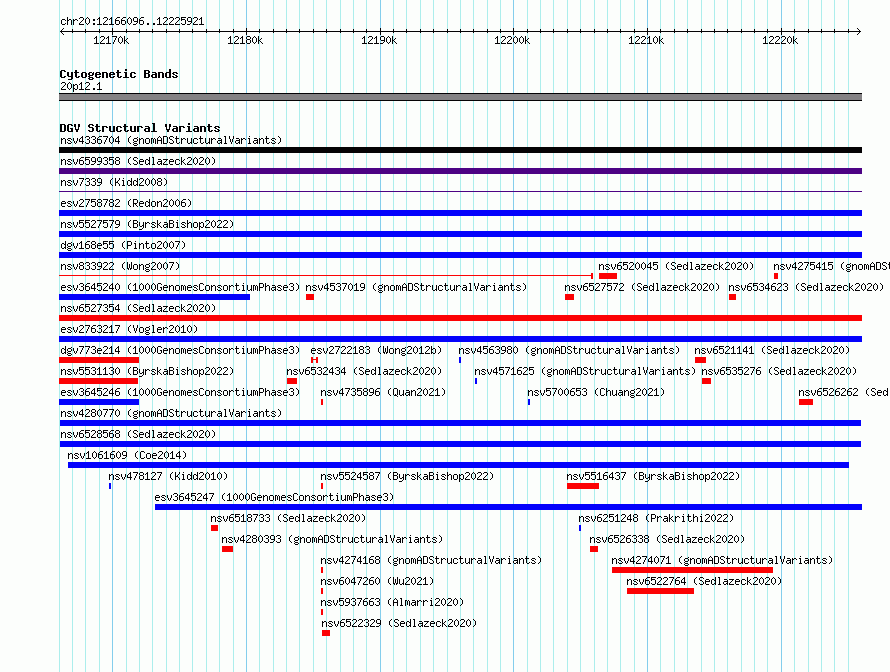Click the 20p12.1 cytogenetic band bar
This screenshot has width=890, height=672.
click(460, 97)
